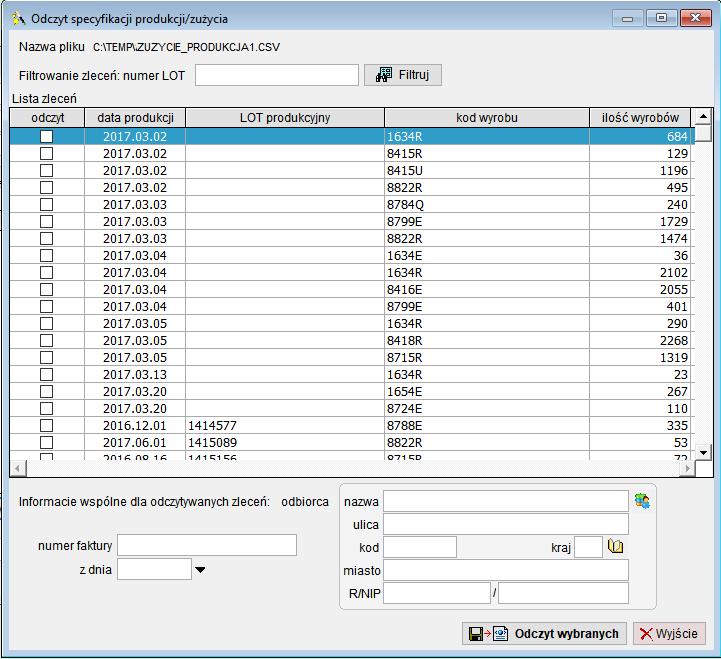Screen dimensions: 721x659
Task: Check odczyt box for 8418R row
Action: coord(46,341)
